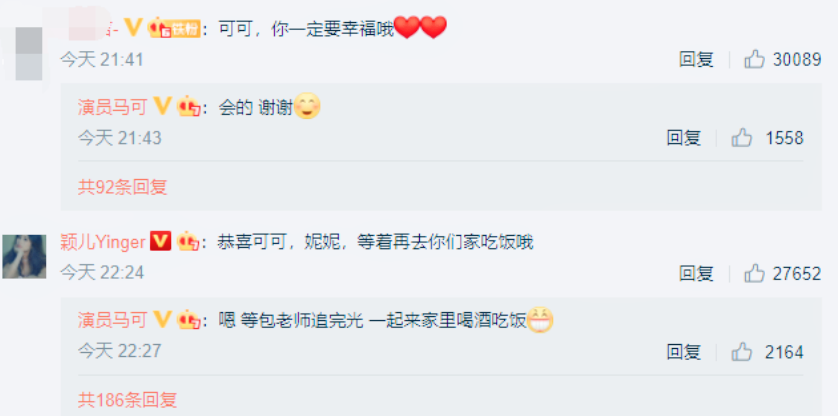Click the crown icon in the 22:27 reply
Image resolution: width=840 pixels, height=416 pixels.
click(x=189, y=320)
